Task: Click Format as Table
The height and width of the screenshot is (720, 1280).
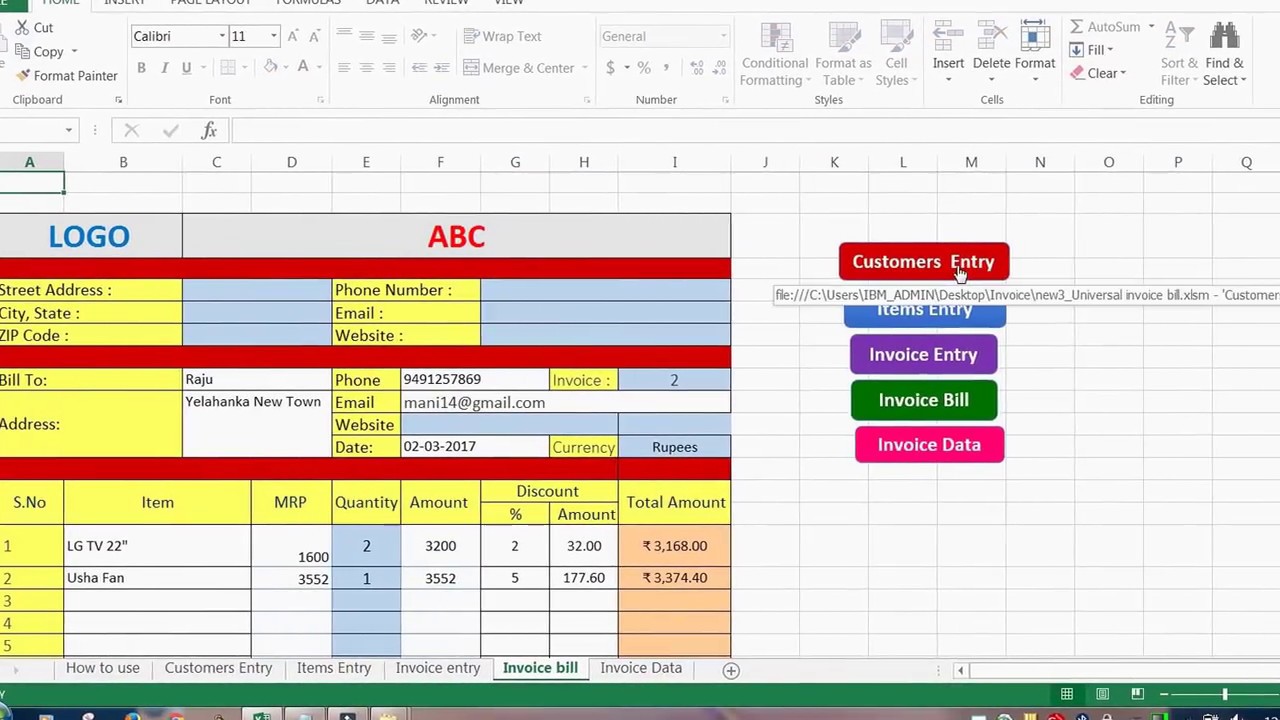Action: 843,55
